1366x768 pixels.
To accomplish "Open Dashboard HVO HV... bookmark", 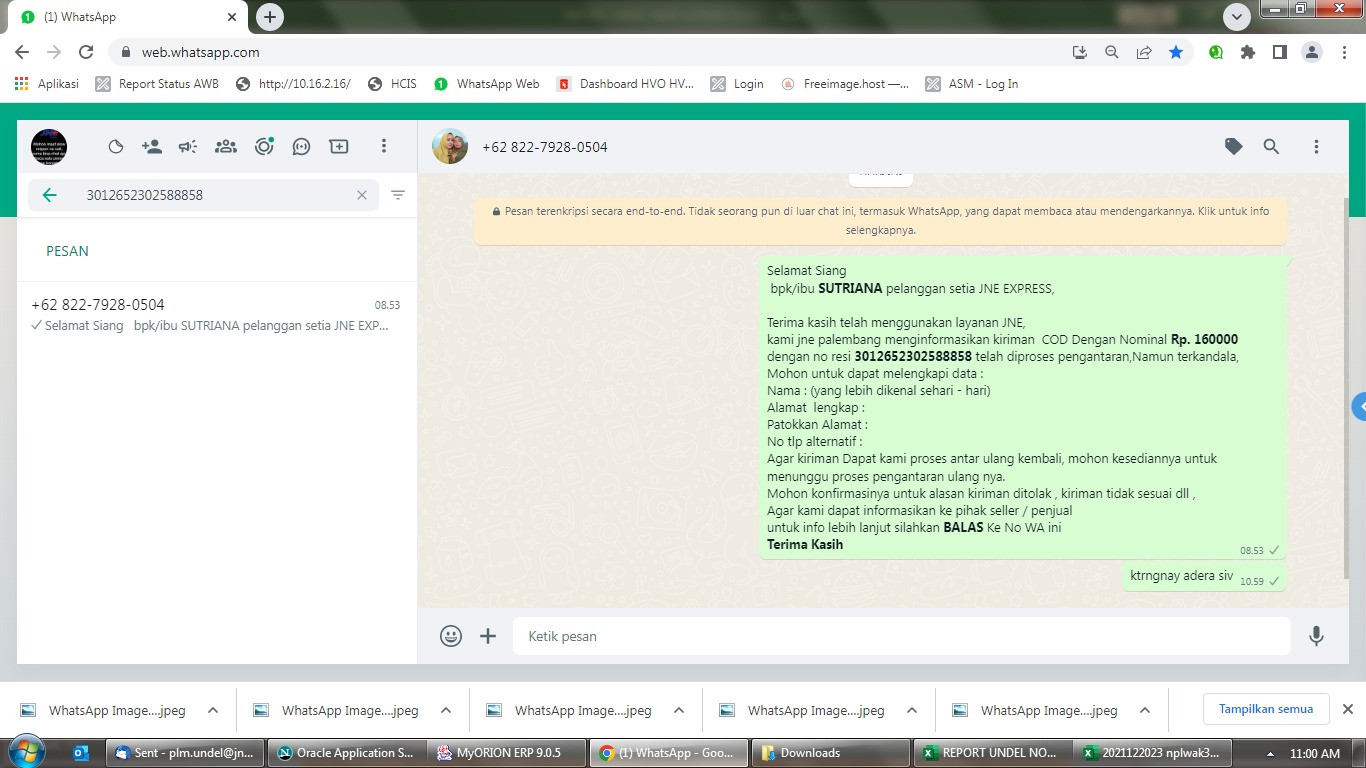I will 626,84.
